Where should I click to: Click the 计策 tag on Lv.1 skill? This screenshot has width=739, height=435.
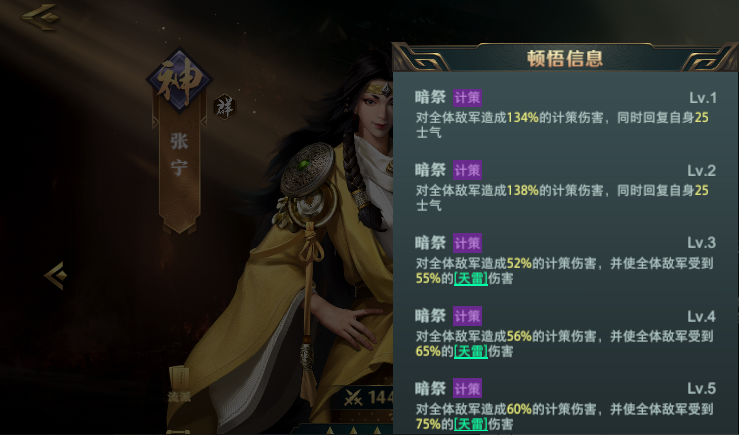467,98
